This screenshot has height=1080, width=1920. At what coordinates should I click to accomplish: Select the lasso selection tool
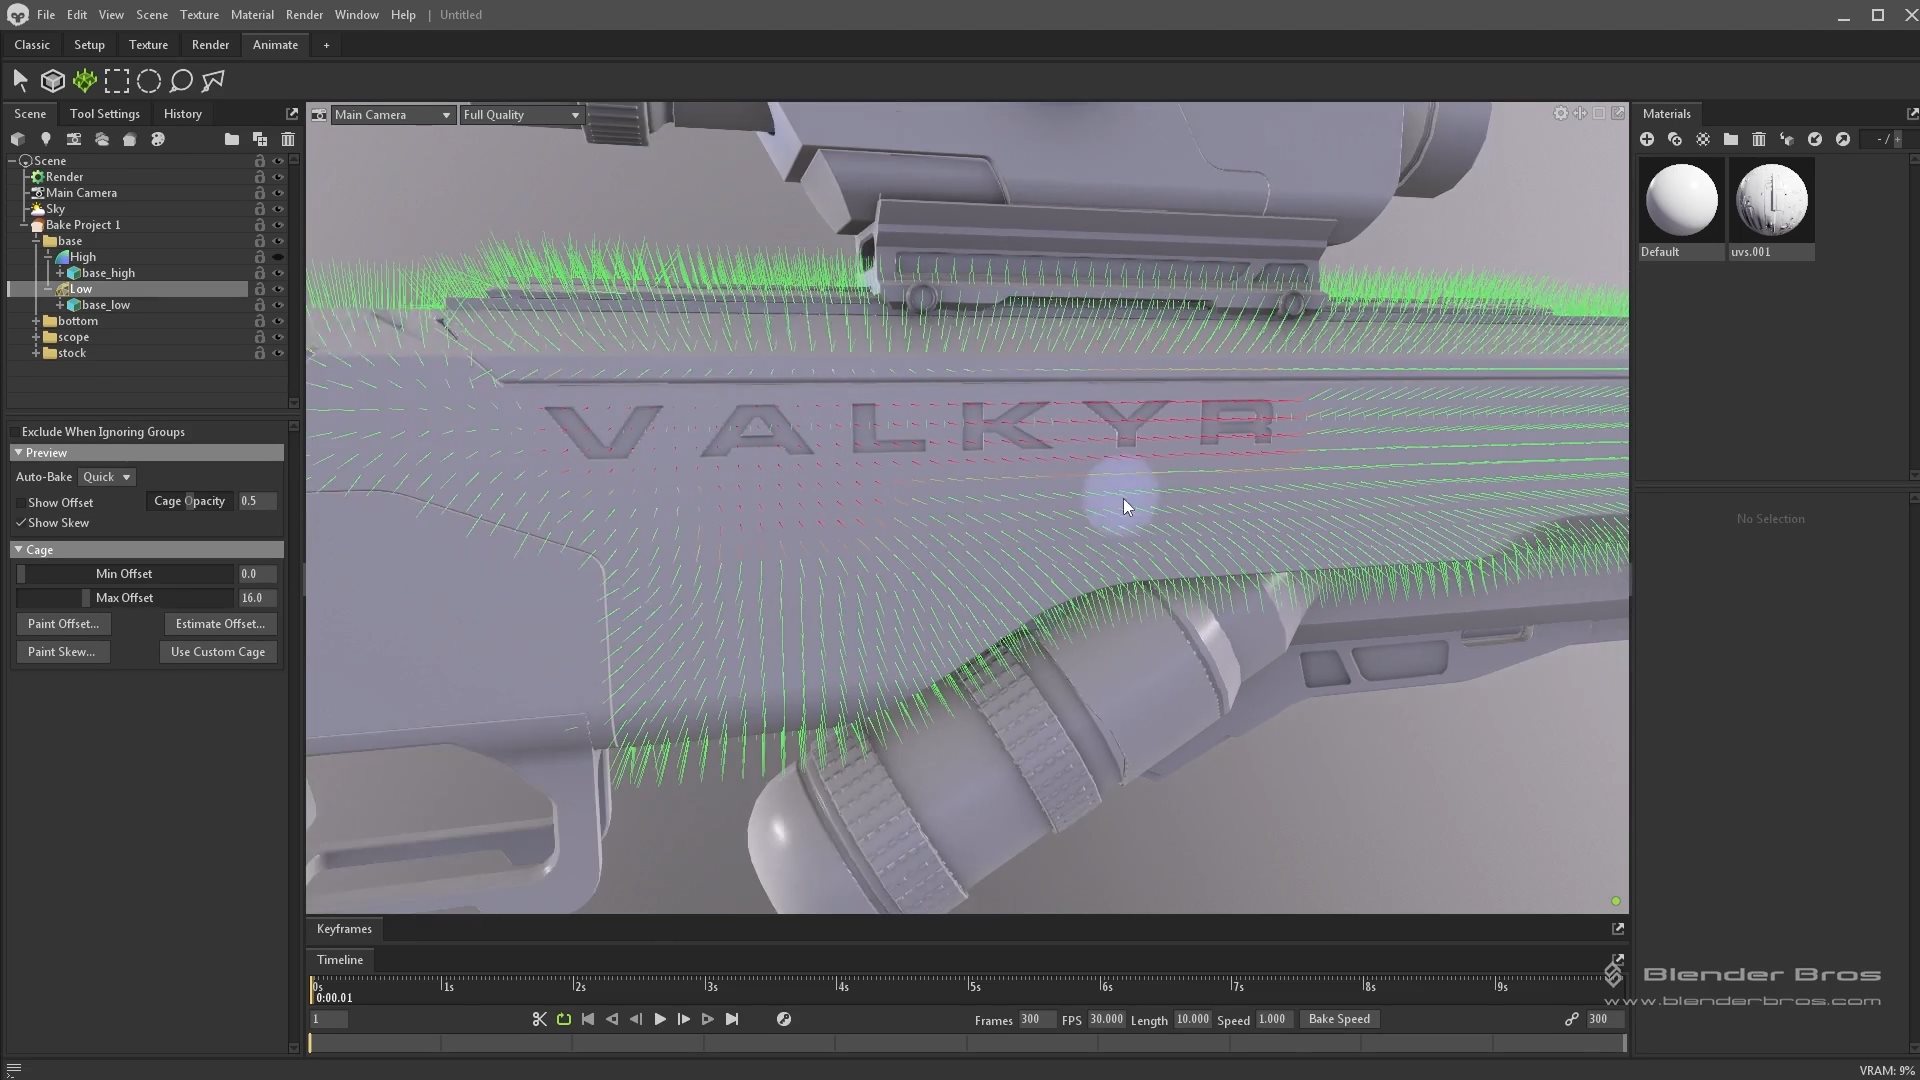181,81
